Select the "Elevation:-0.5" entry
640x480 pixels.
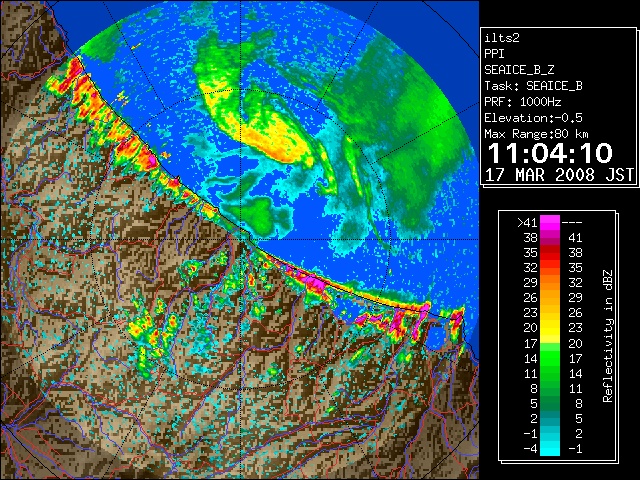click(533, 118)
